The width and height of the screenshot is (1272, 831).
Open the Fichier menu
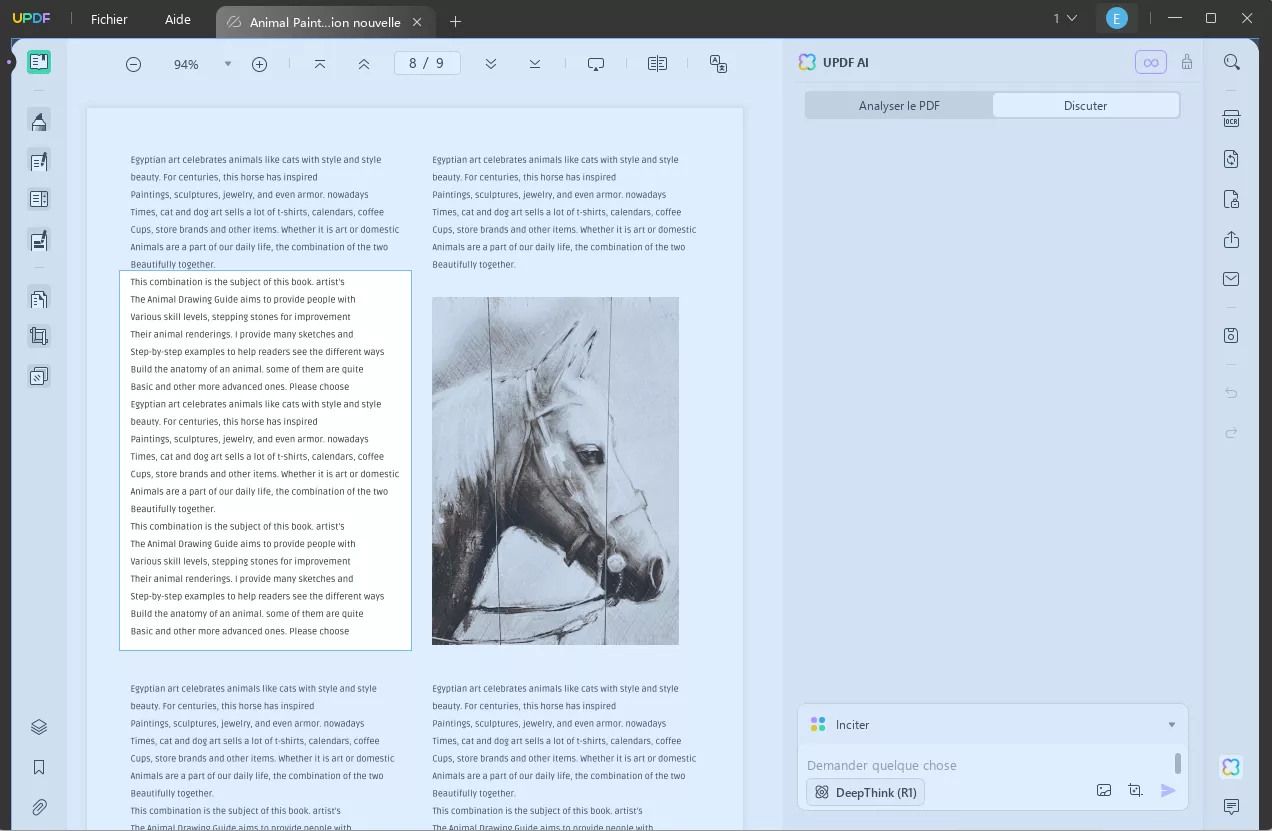(x=108, y=19)
